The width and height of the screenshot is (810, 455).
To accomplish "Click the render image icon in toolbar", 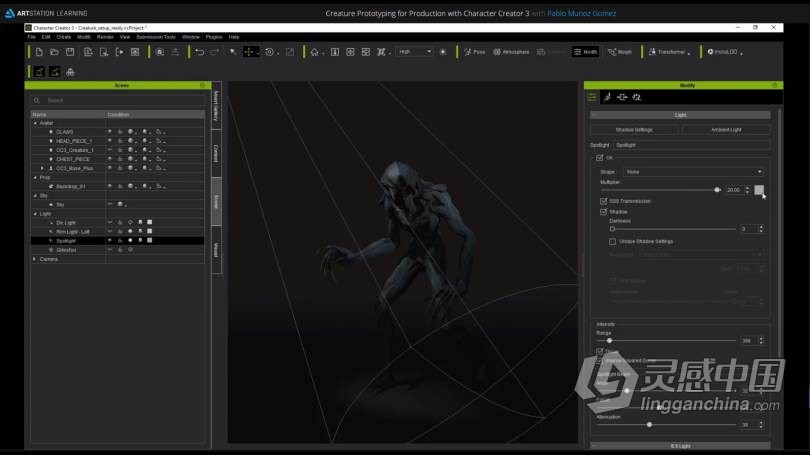I will (135, 52).
